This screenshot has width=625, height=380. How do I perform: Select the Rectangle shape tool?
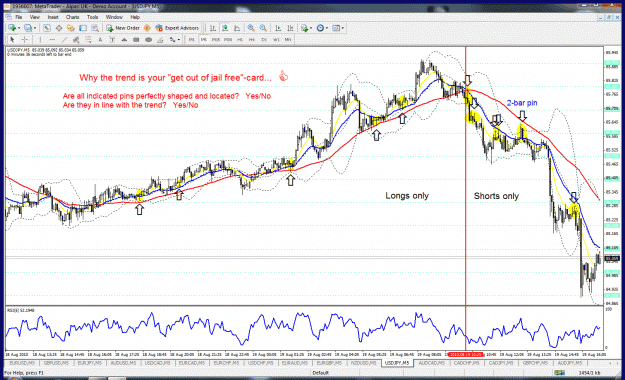[x=136, y=39]
